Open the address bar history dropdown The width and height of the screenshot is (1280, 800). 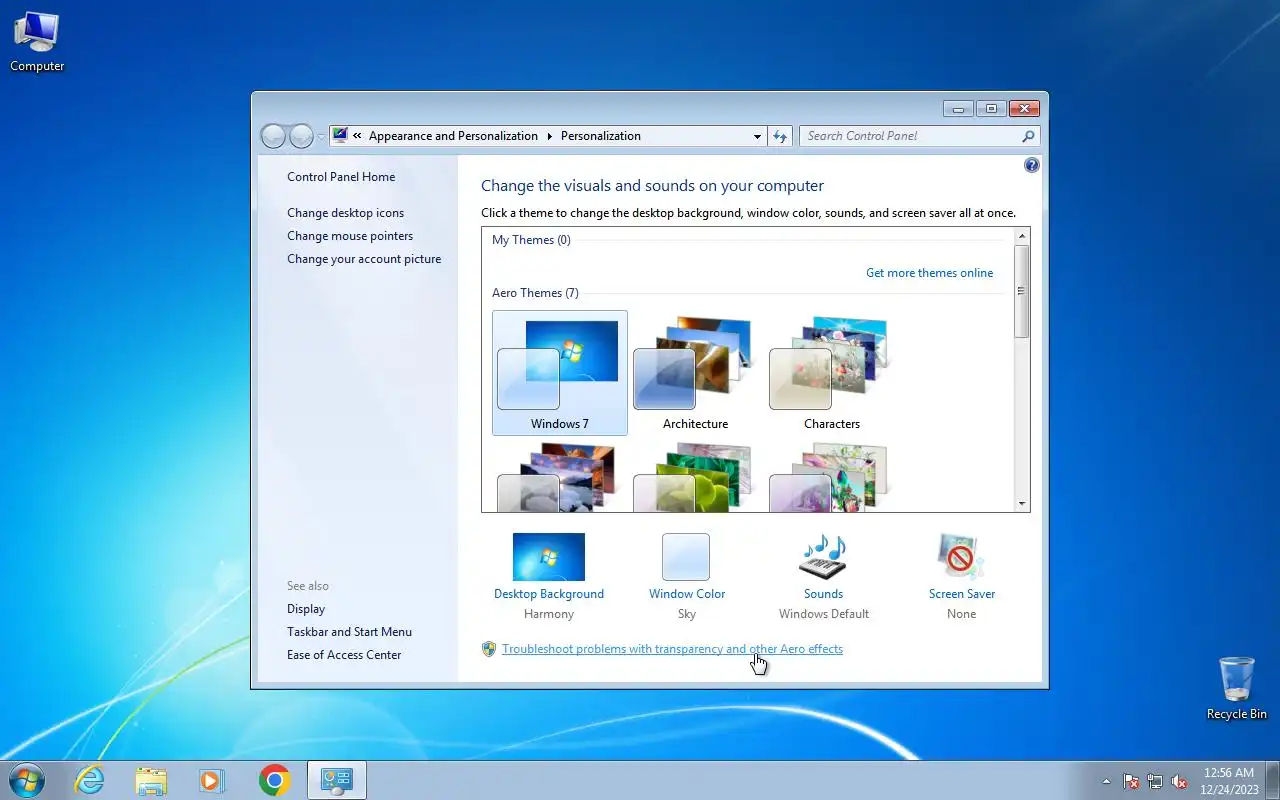(x=757, y=136)
